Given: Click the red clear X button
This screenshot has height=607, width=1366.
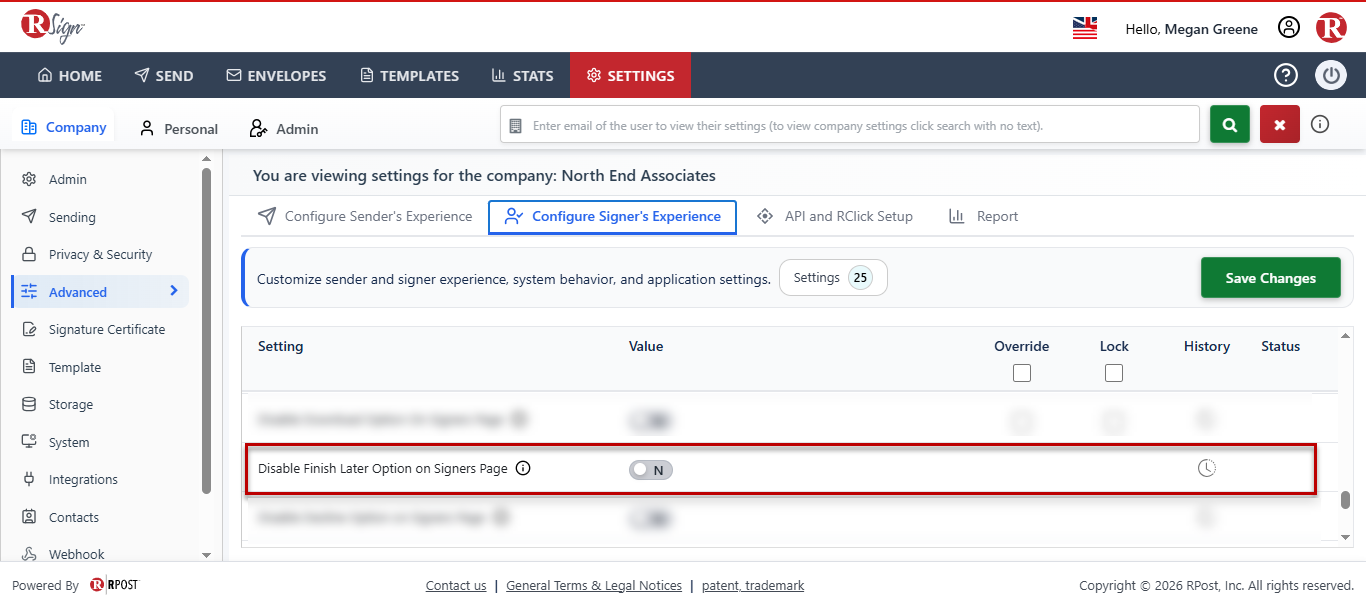Looking at the screenshot, I should click(x=1280, y=125).
